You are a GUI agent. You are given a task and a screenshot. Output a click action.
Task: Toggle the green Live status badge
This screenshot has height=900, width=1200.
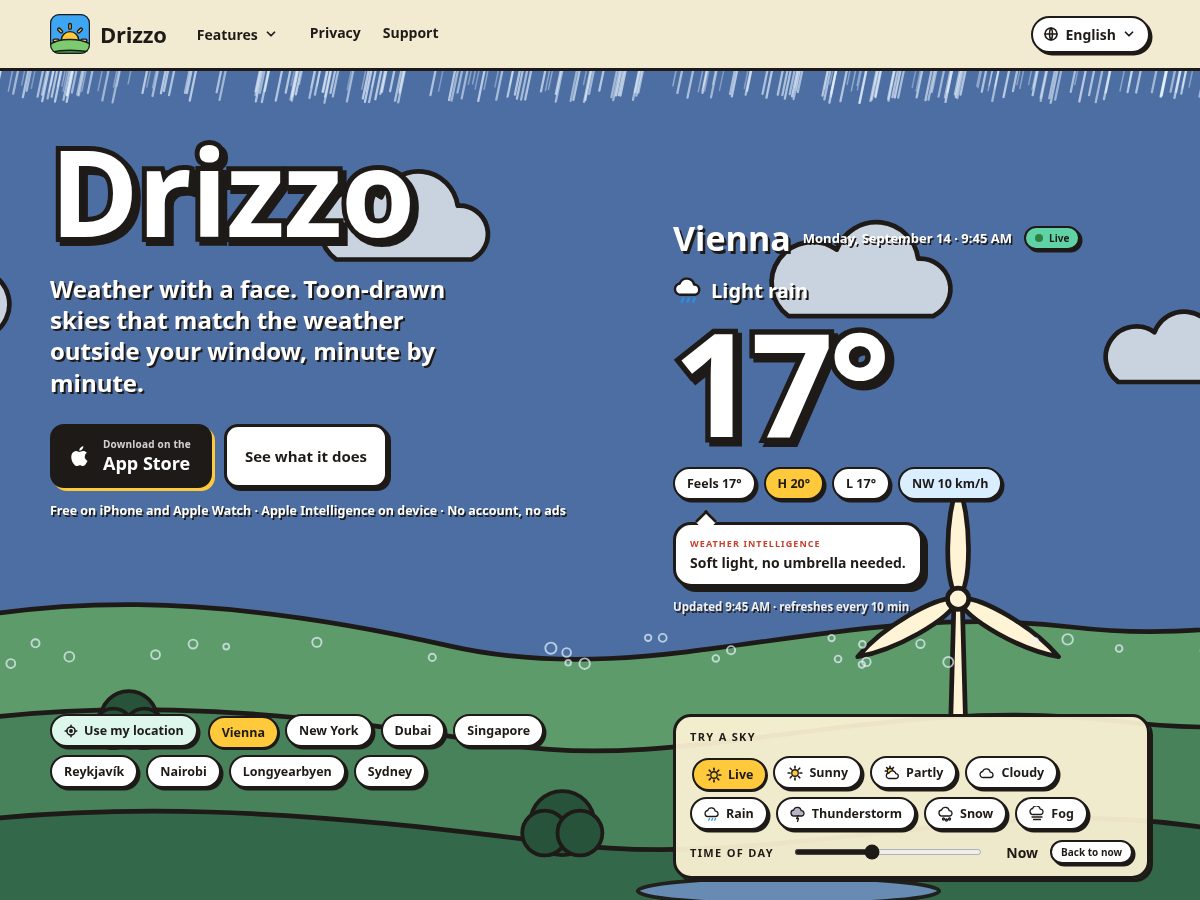[x=1051, y=238]
